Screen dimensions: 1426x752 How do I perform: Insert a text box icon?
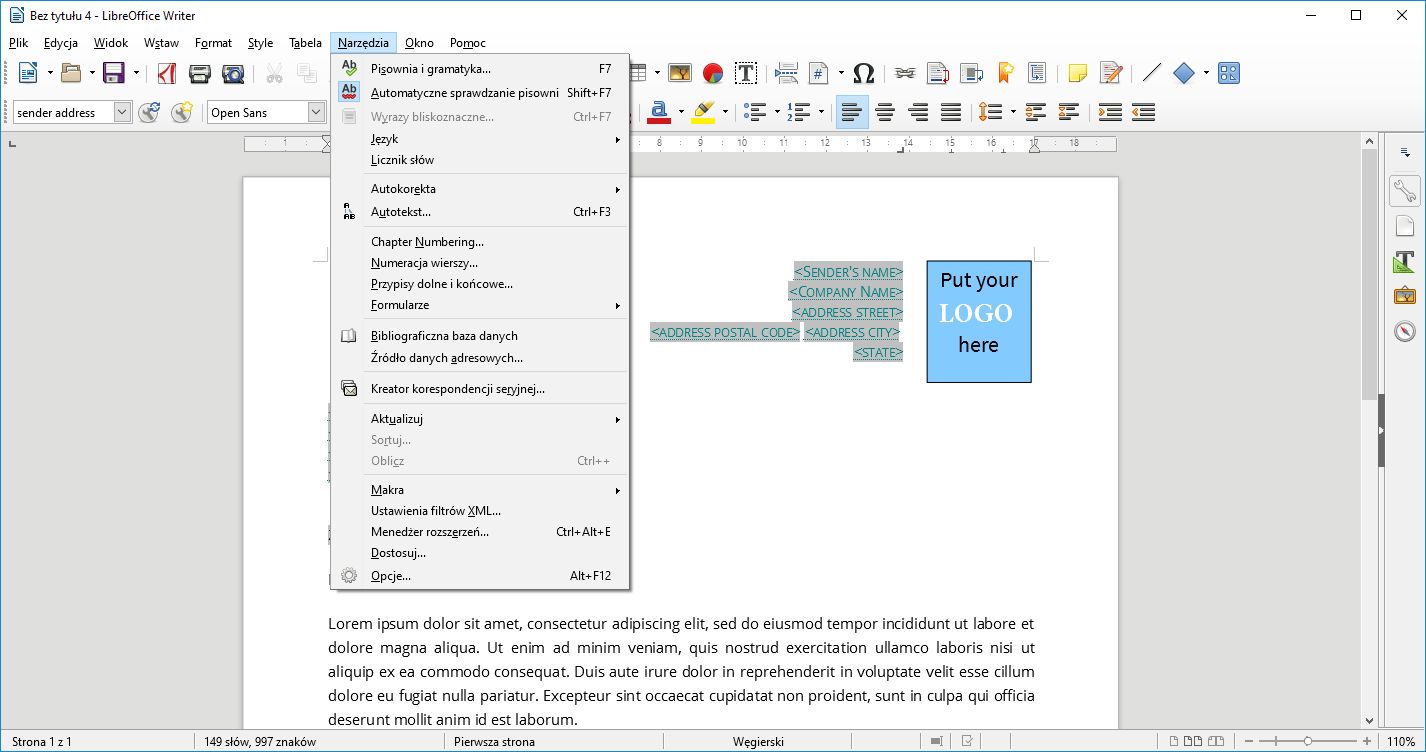745,73
